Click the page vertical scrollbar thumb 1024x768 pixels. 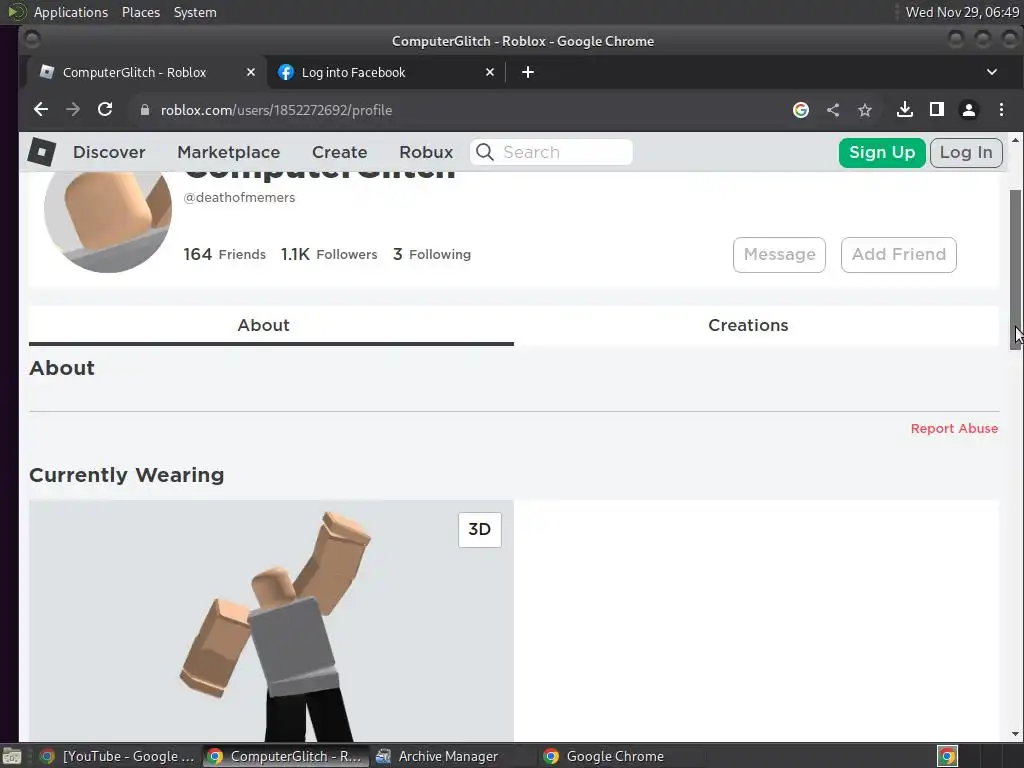[x=1015, y=269]
